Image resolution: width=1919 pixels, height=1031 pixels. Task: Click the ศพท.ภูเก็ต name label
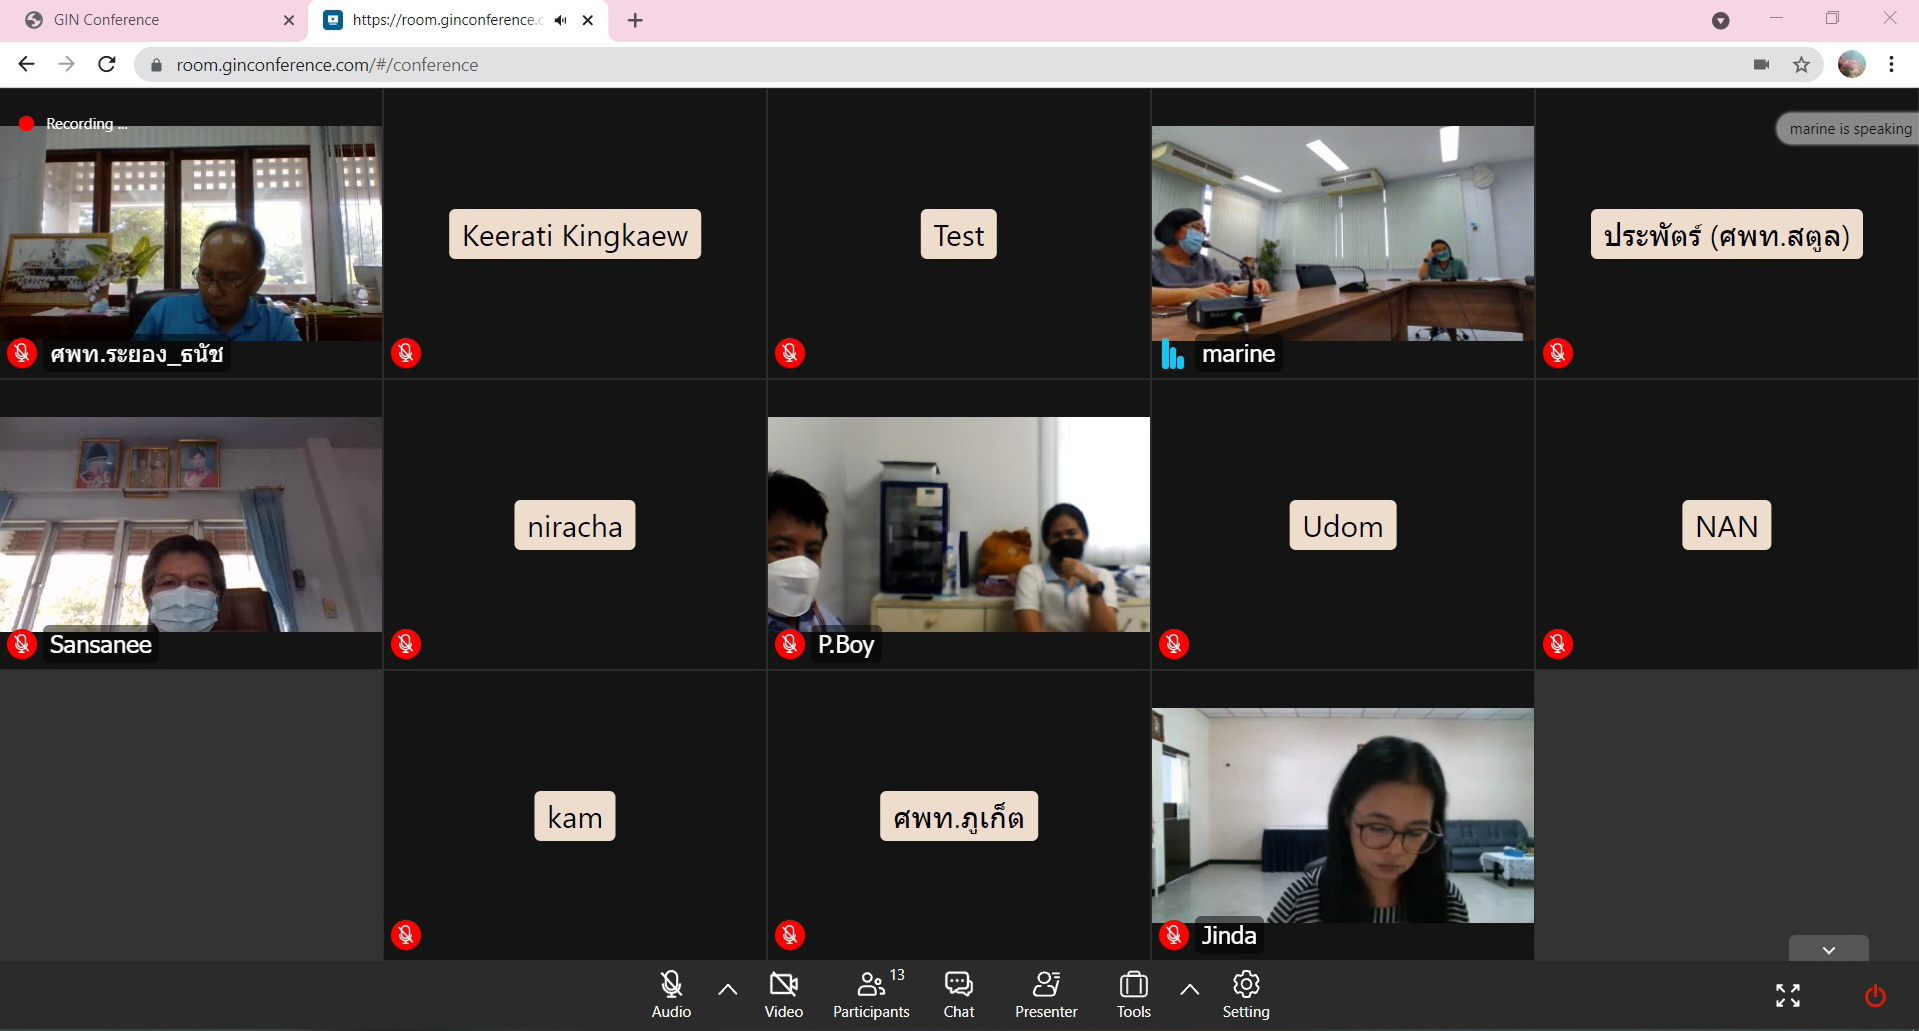(958, 817)
